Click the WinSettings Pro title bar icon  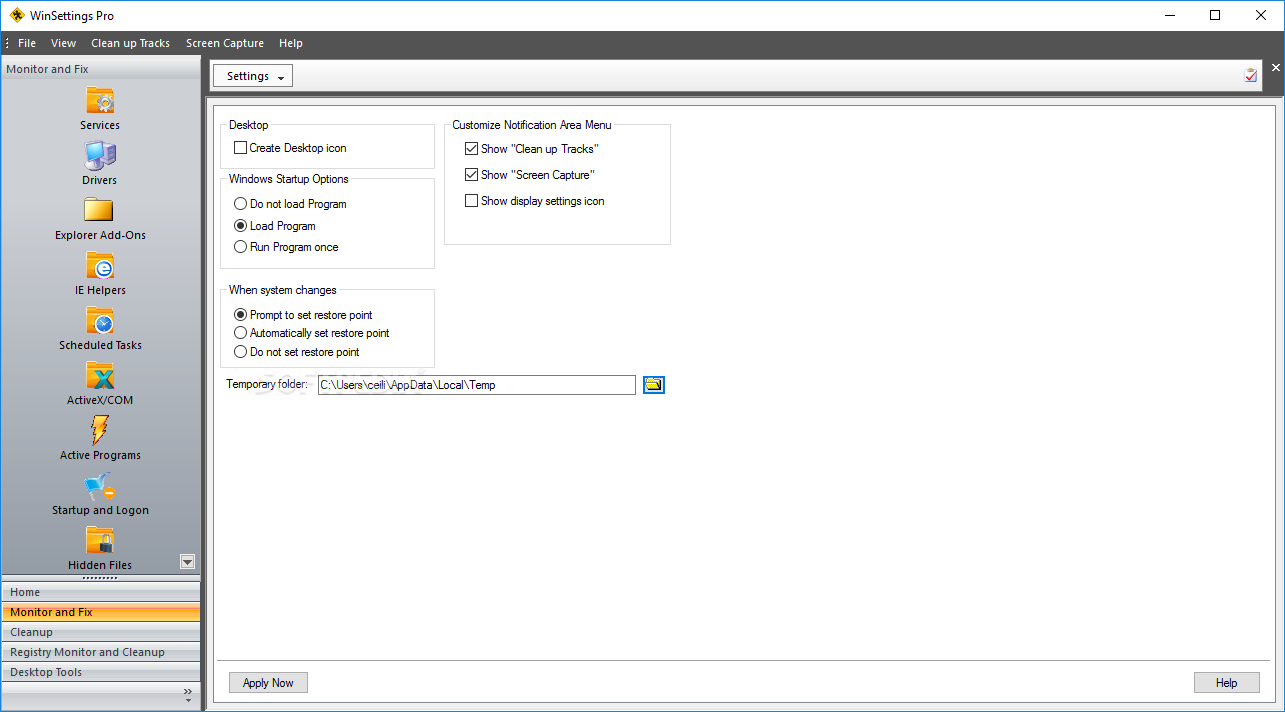click(16, 15)
